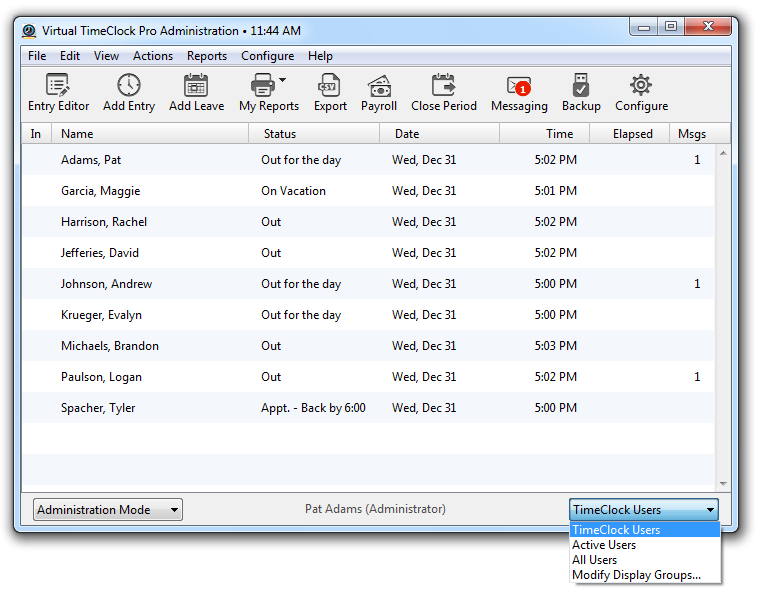Maximize the Virtual TimeClock window
This screenshot has width=757, height=592.
coord(670,27)
